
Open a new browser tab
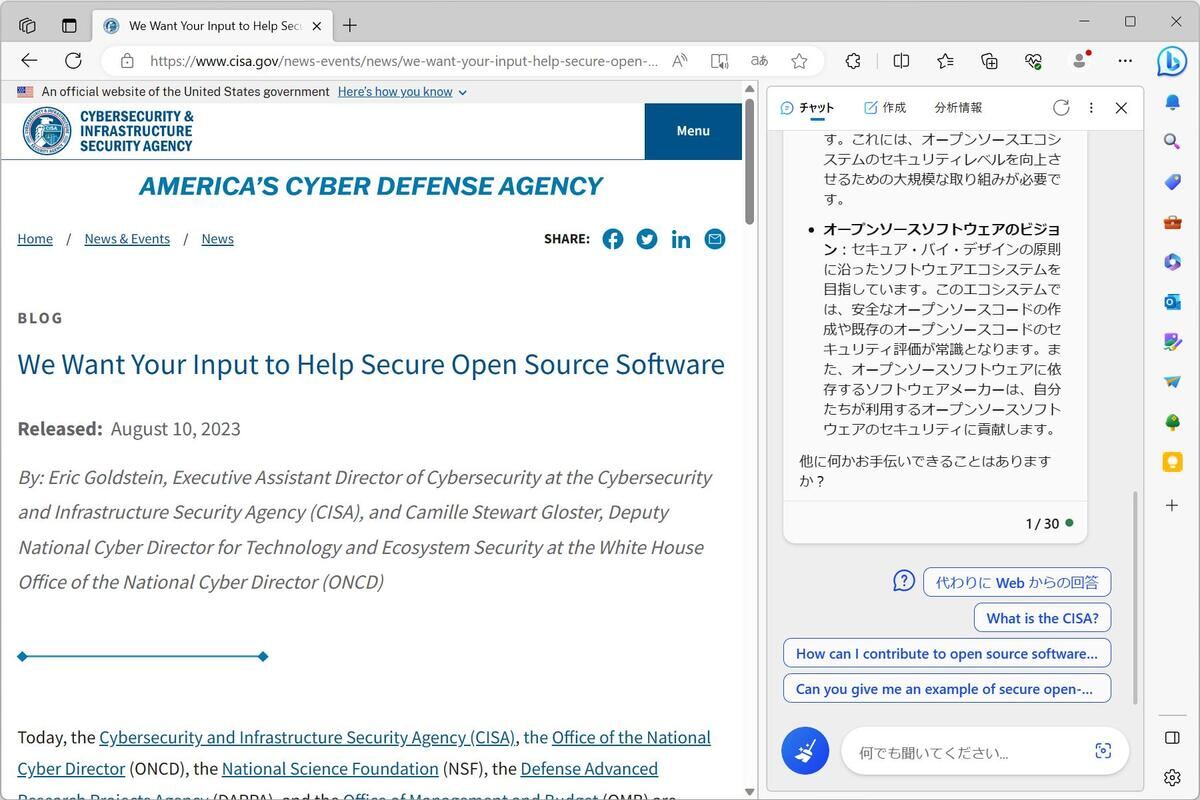coord(350,25)
